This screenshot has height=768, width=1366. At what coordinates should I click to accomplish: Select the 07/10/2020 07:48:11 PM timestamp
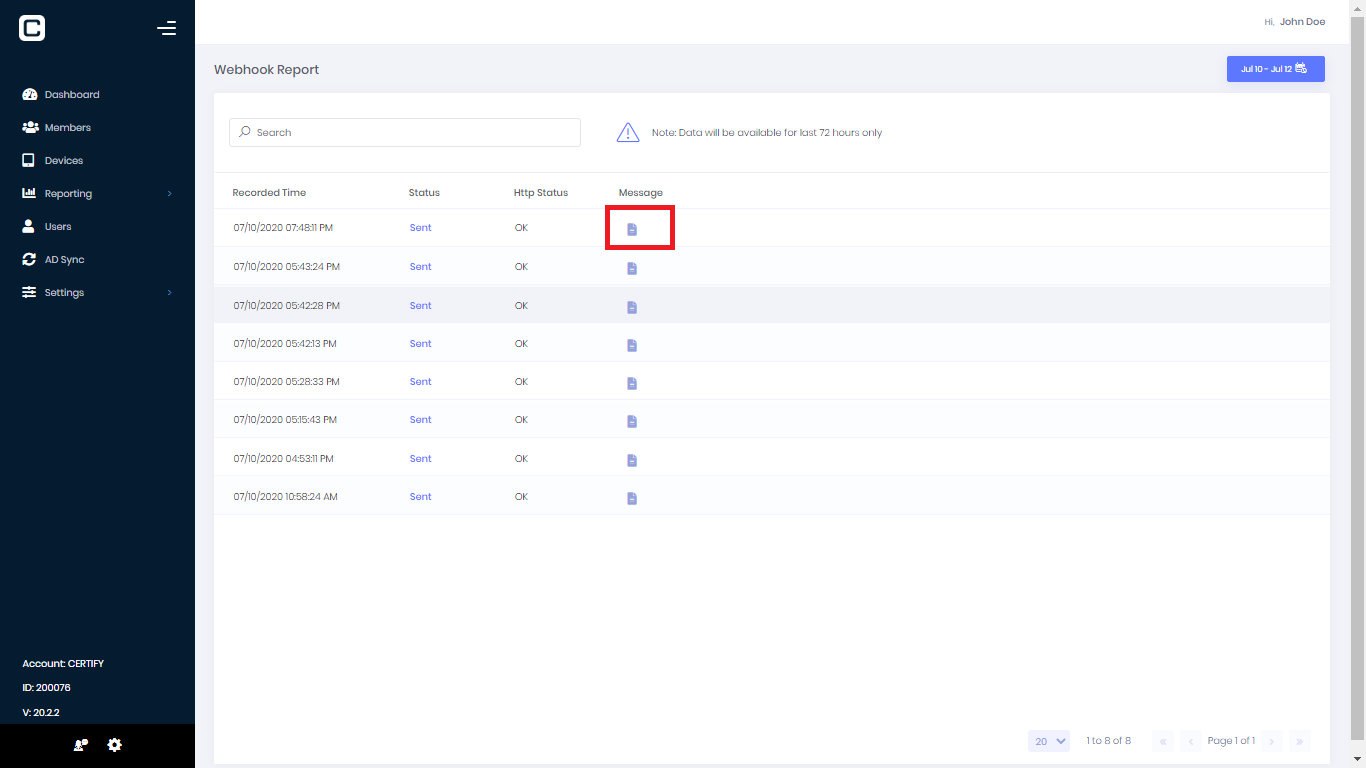click(x=283, y=228)
